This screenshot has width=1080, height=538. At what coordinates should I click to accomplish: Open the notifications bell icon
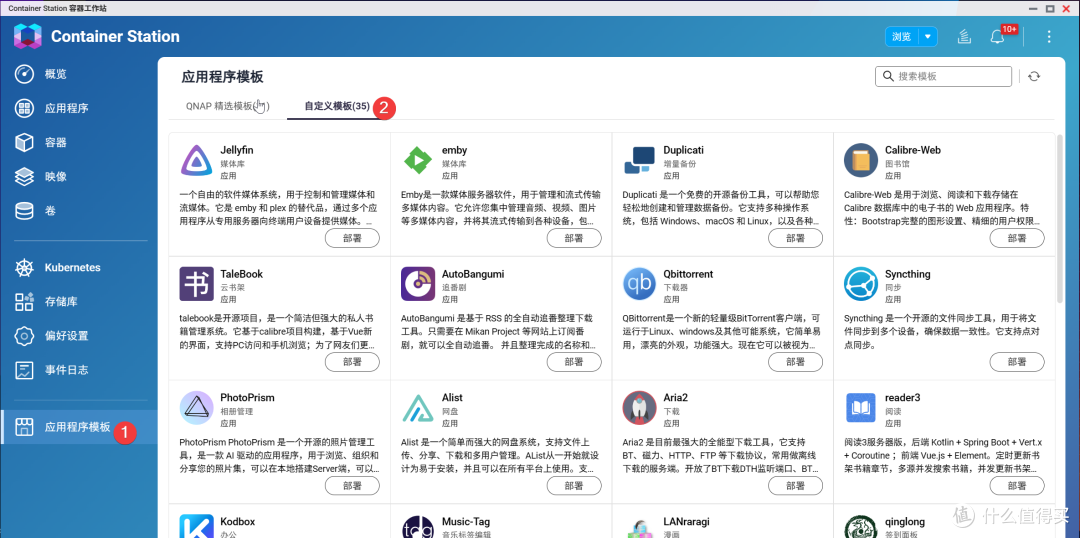[x=997, y=37]
